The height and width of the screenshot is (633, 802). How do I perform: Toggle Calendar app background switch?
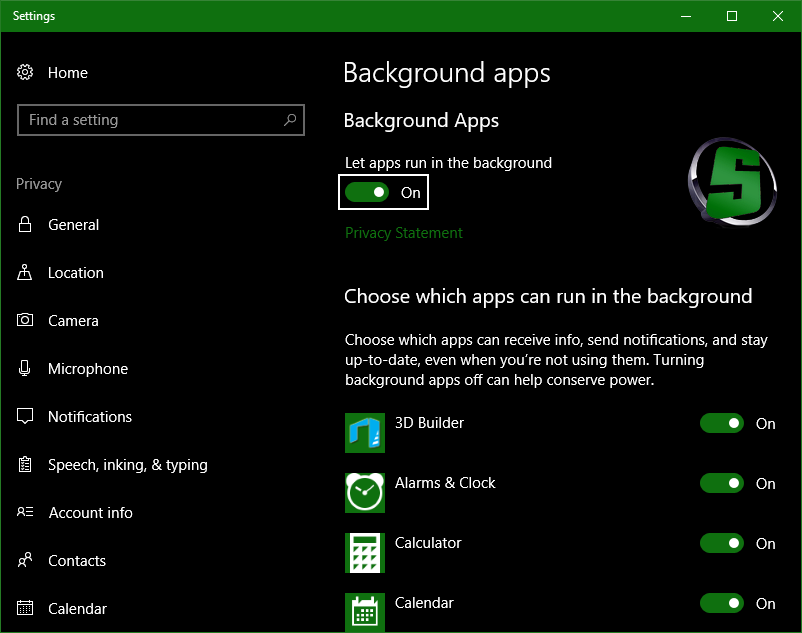coord(722,603)
